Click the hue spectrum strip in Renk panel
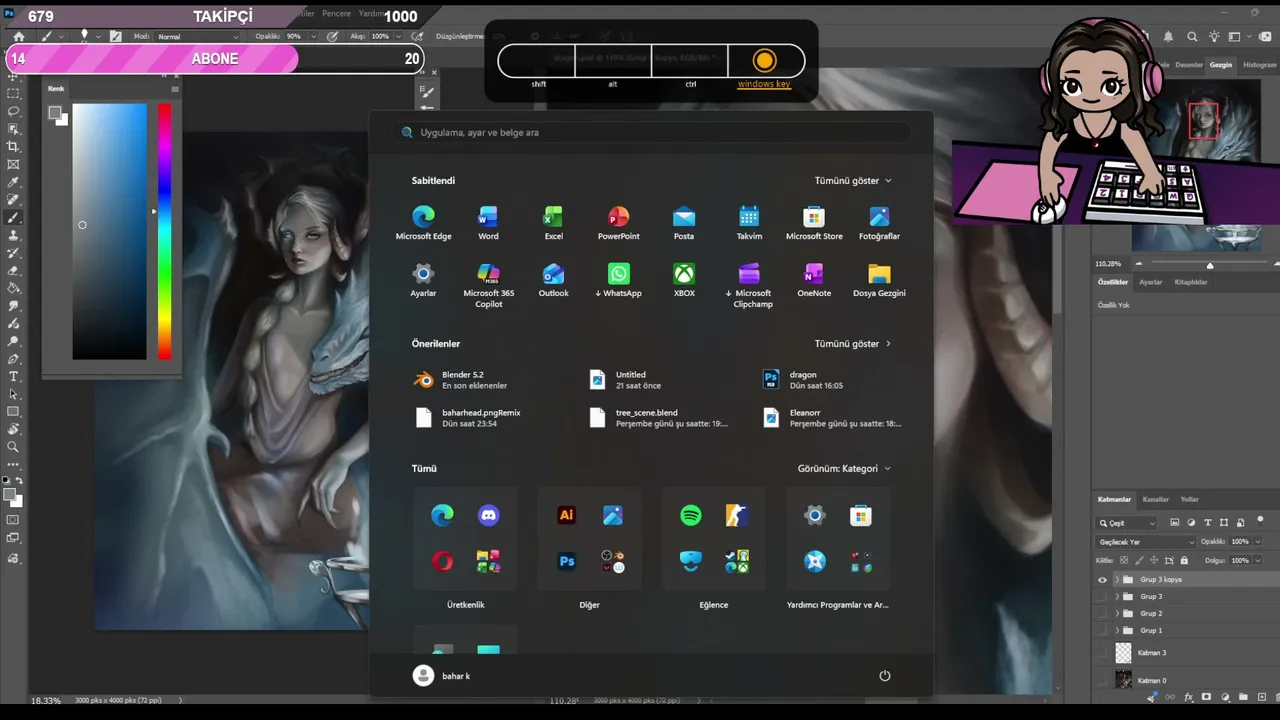Image resolution: width=1280 pixels, height=720 pixels. pos(164,231)
